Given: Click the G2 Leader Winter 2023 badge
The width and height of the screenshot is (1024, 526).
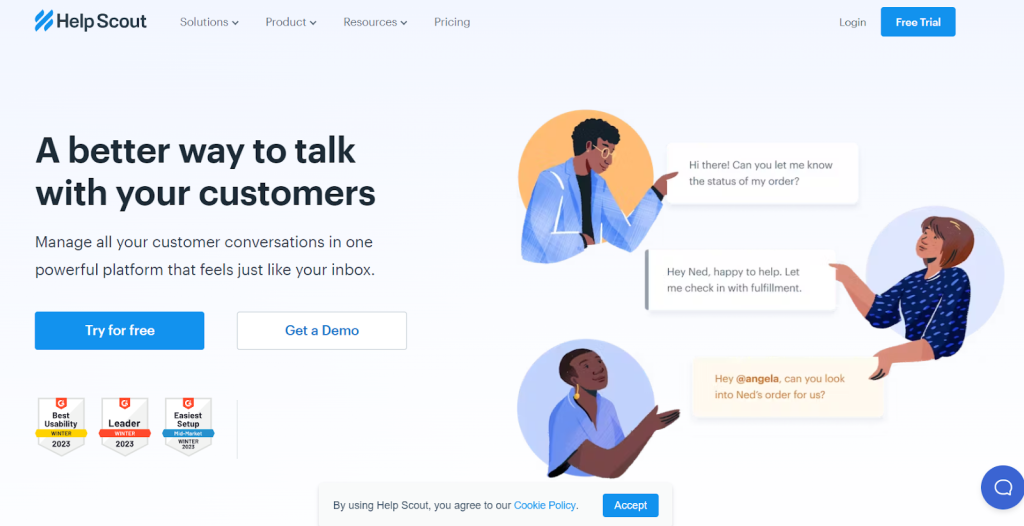Looking at the screenshot, I should [x=125, y=426].
